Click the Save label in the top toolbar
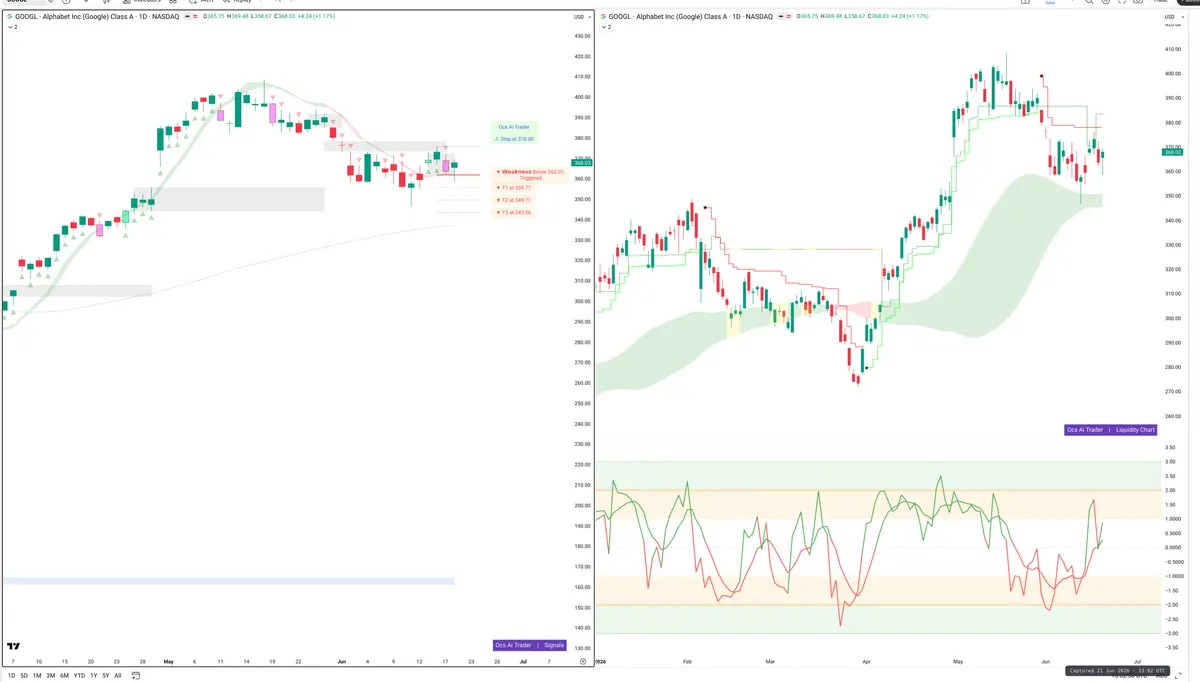Image resolution: width=1200 pixels, height=682 pixels. click(1050, 3)
